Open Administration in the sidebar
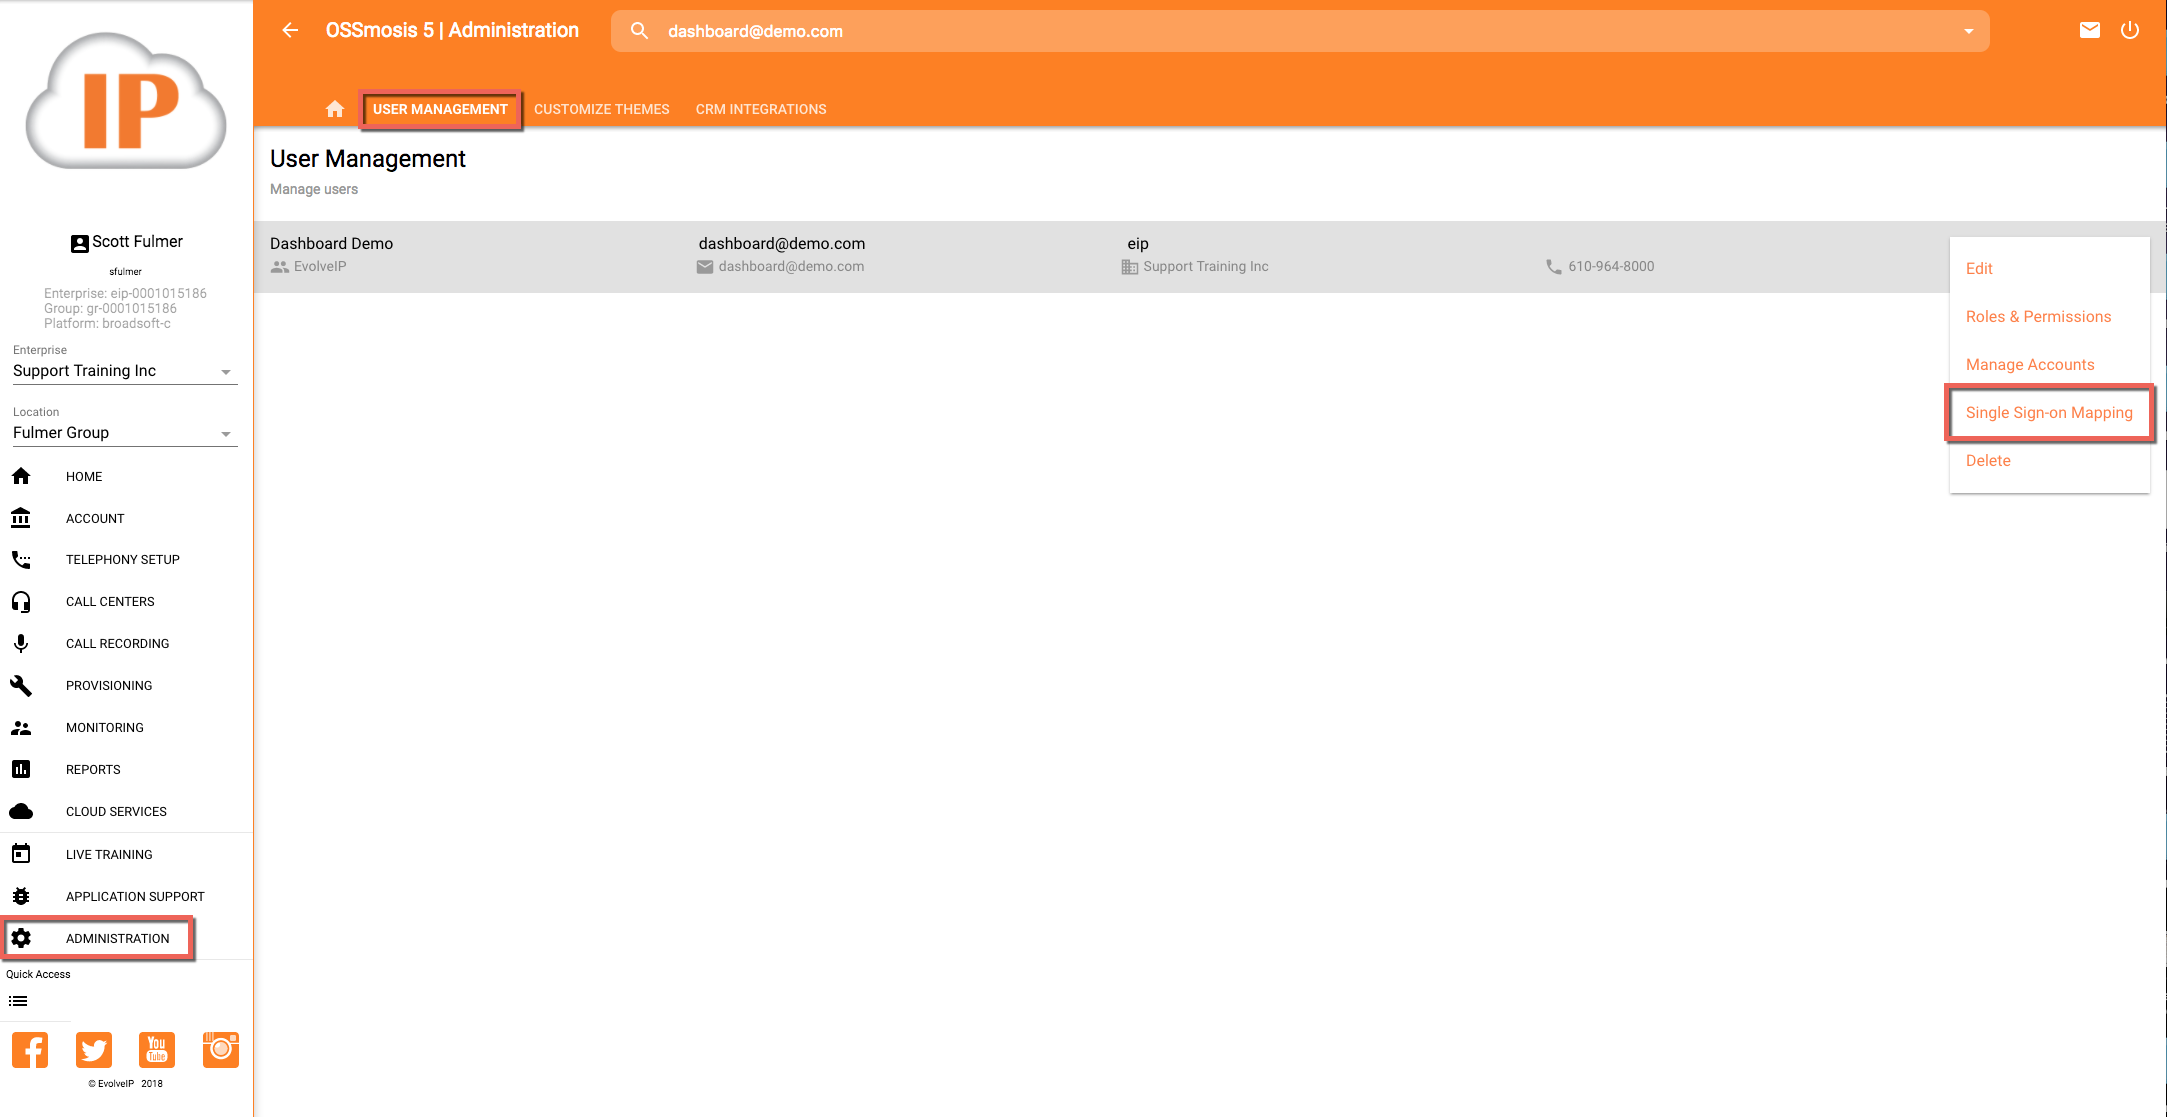 (117, 939)
